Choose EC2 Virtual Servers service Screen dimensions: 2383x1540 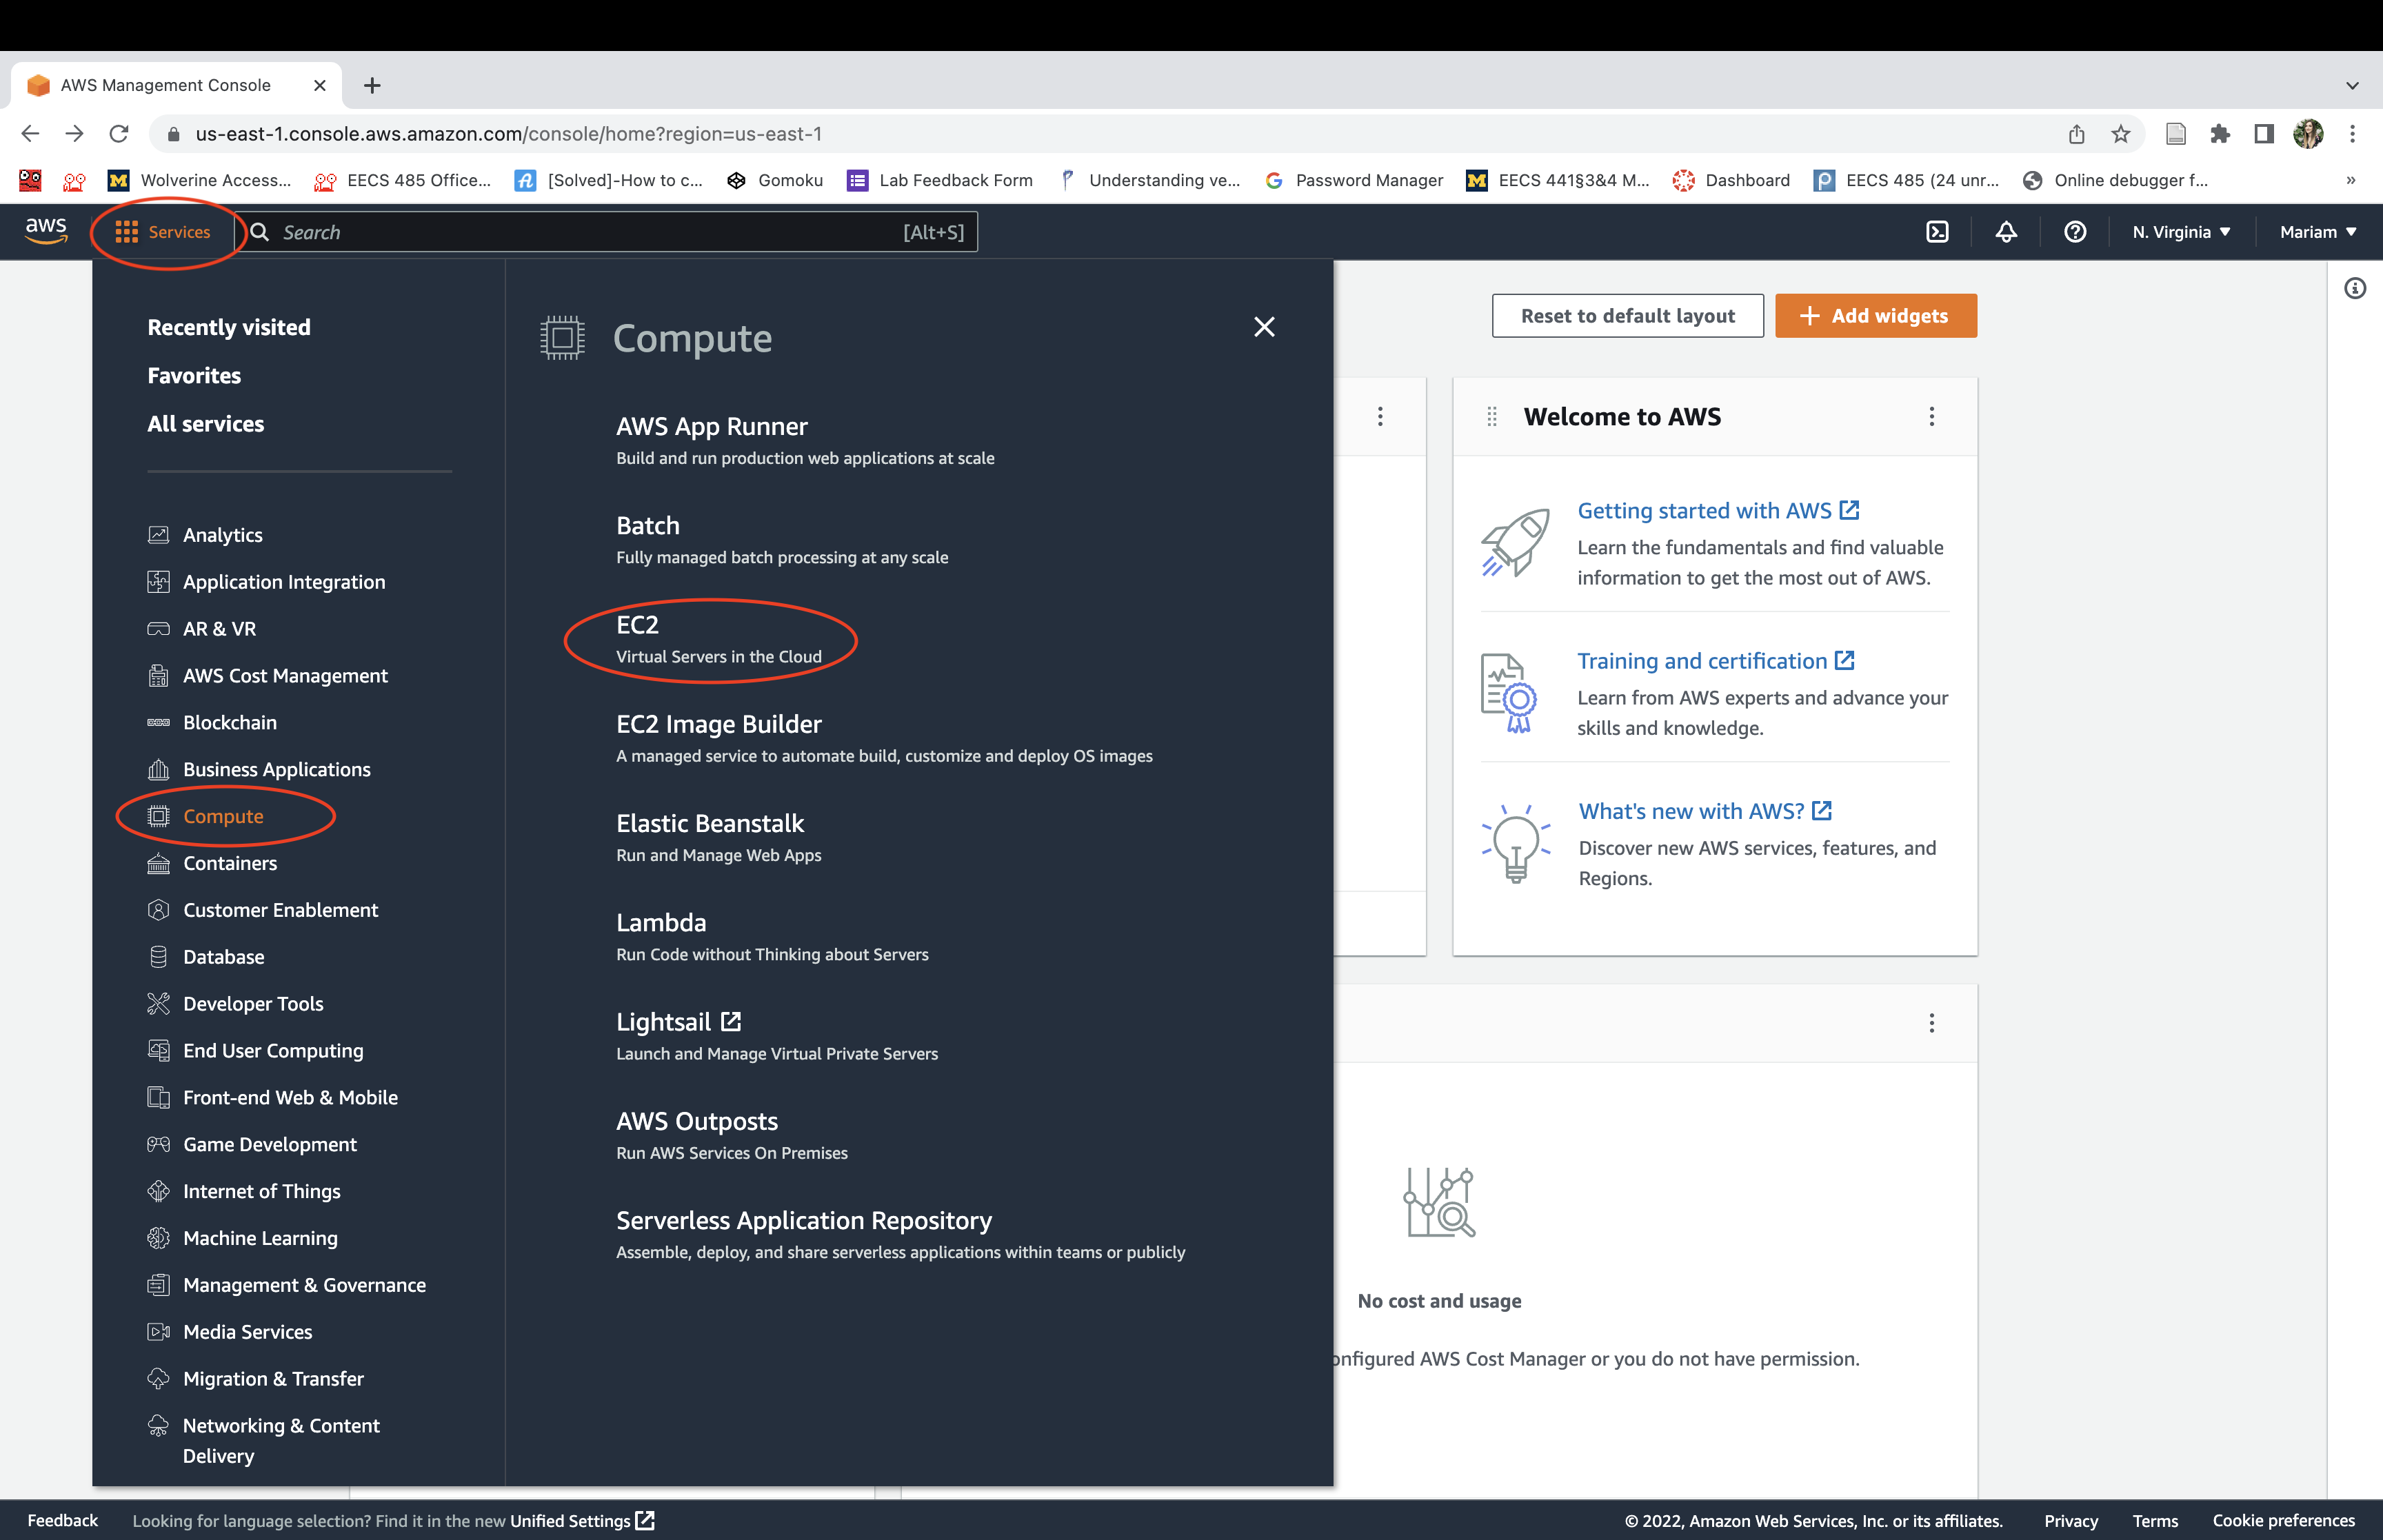[x=638, y=625]
